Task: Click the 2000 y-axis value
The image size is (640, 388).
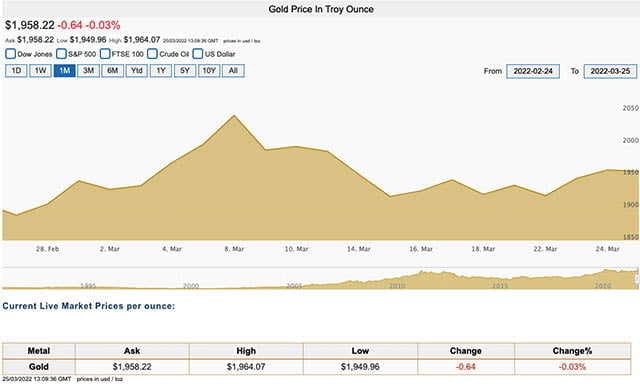Action: (x=631, y=140)
